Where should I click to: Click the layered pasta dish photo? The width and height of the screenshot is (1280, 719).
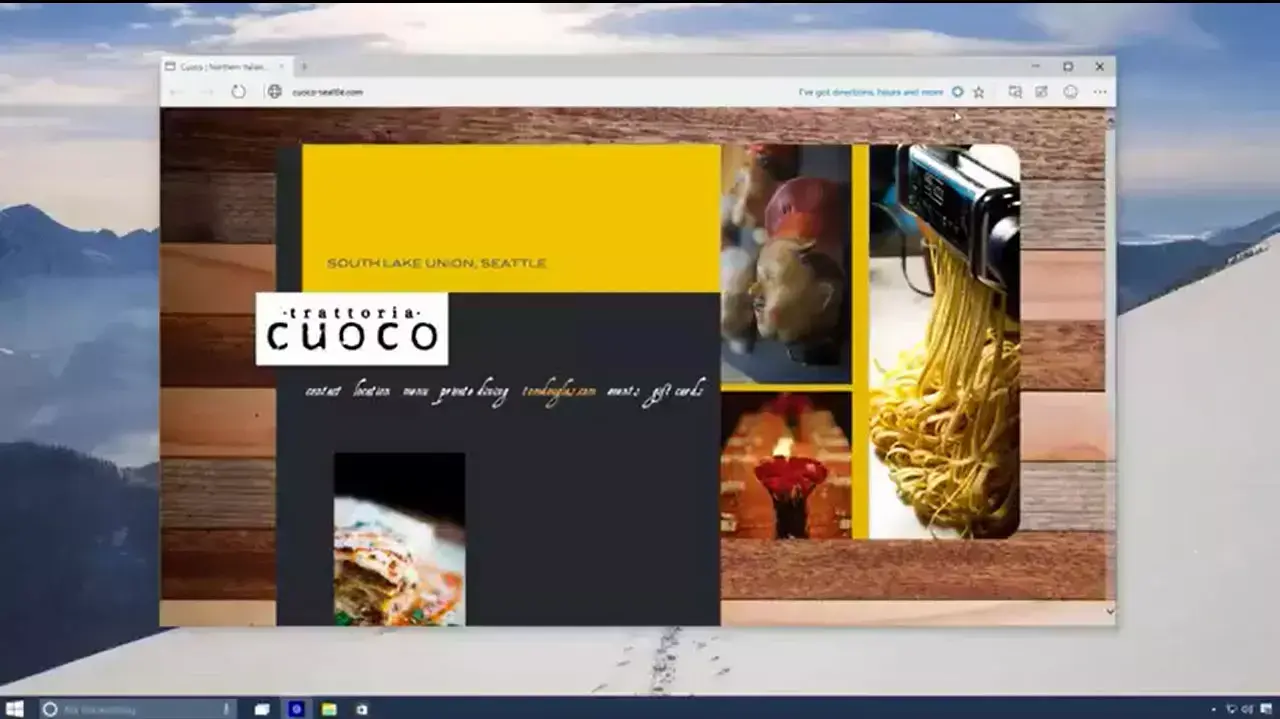coord(399,539)
